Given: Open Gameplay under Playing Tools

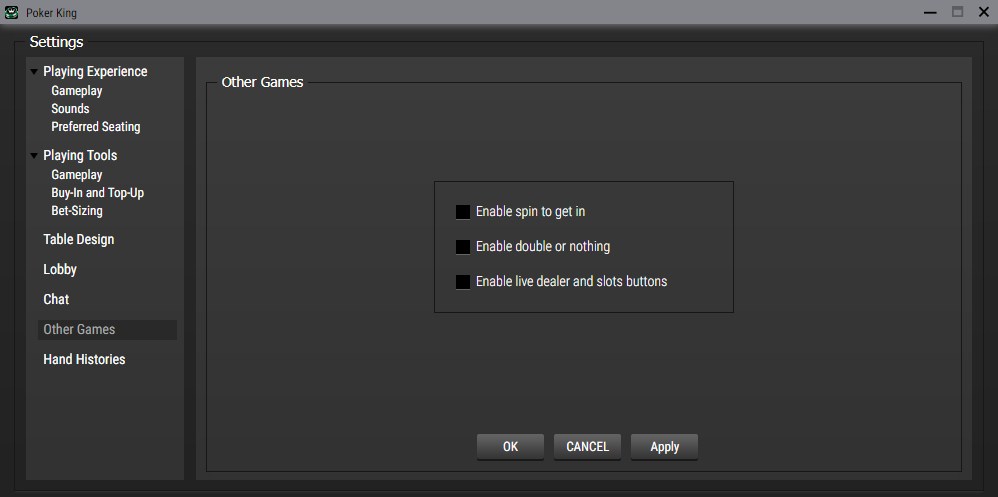Looking at the screenshot, I should pos(77,175).
